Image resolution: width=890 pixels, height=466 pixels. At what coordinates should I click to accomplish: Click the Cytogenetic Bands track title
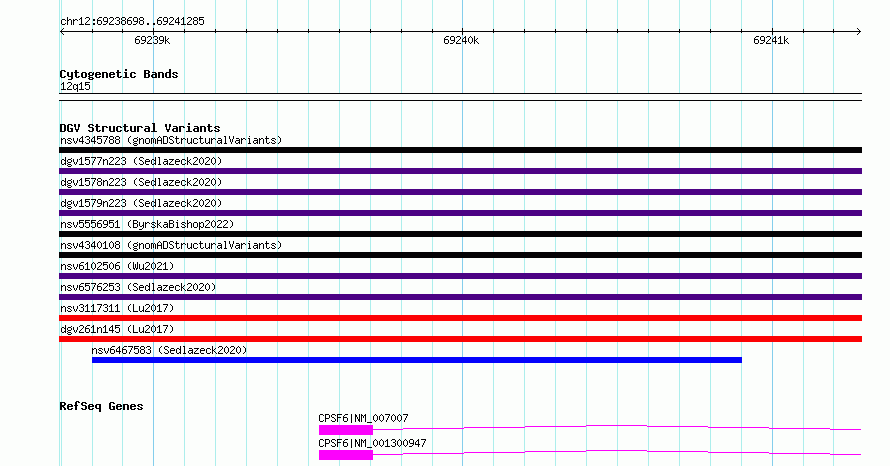pyautogui.click(x=119, y=74)
